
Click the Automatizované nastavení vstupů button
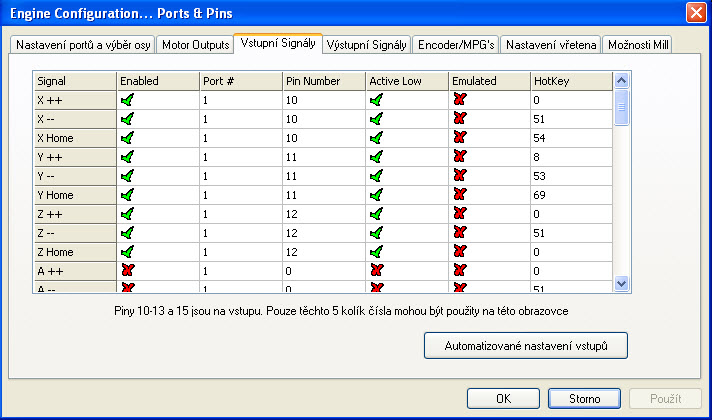(525, 346)
